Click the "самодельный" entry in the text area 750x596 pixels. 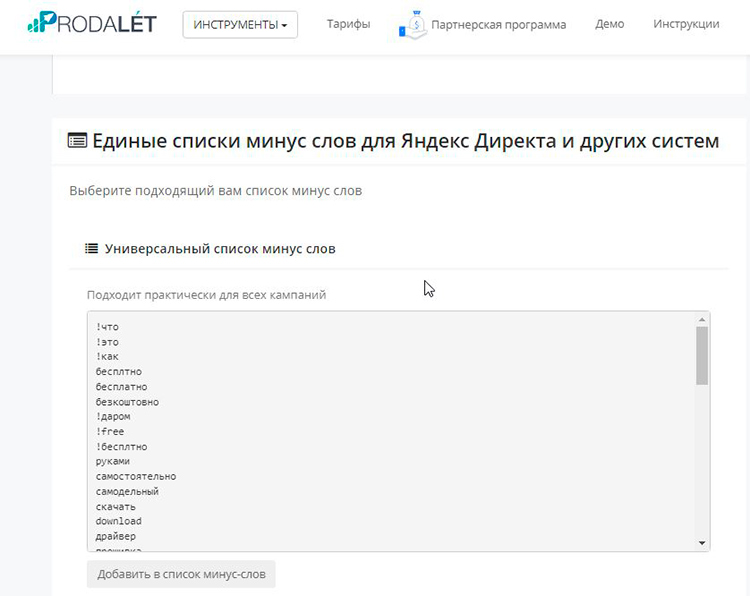(127, 492)
